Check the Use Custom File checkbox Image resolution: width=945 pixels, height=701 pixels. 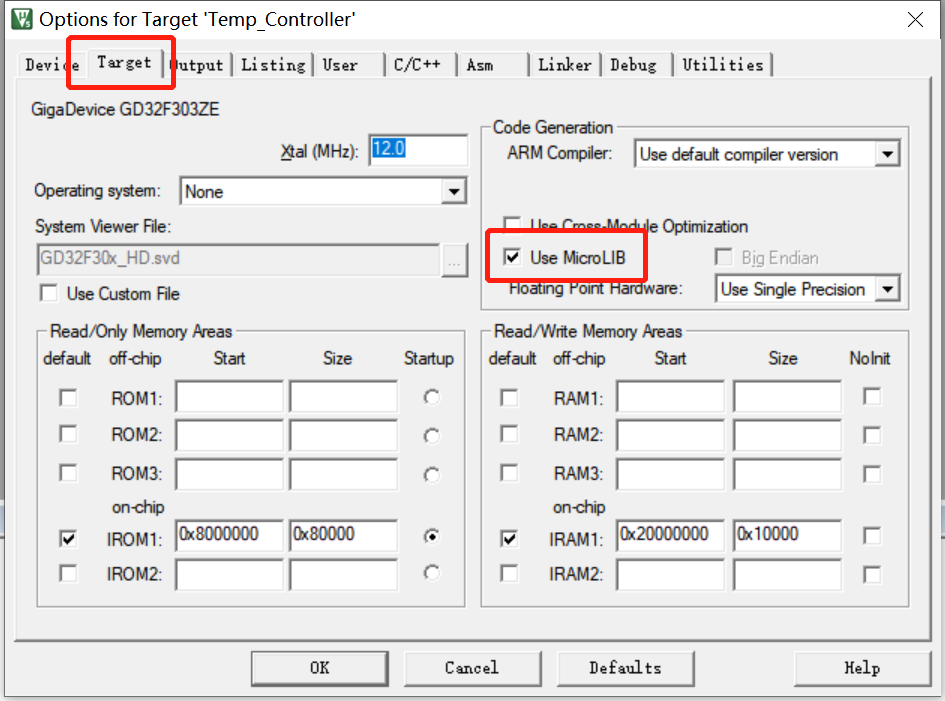[48, 293]
